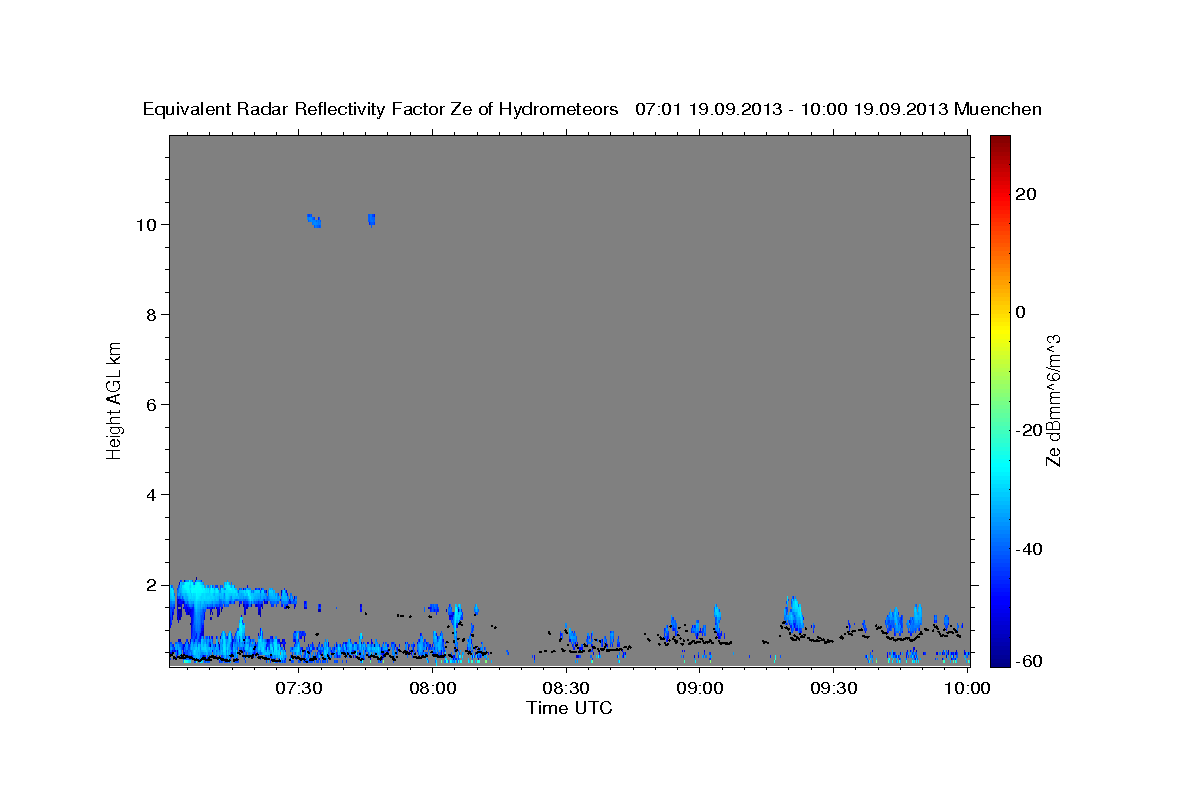The width and height of the screenshot is (1200, 800).
Task: Click the height tick label 6
Action: 151,405
